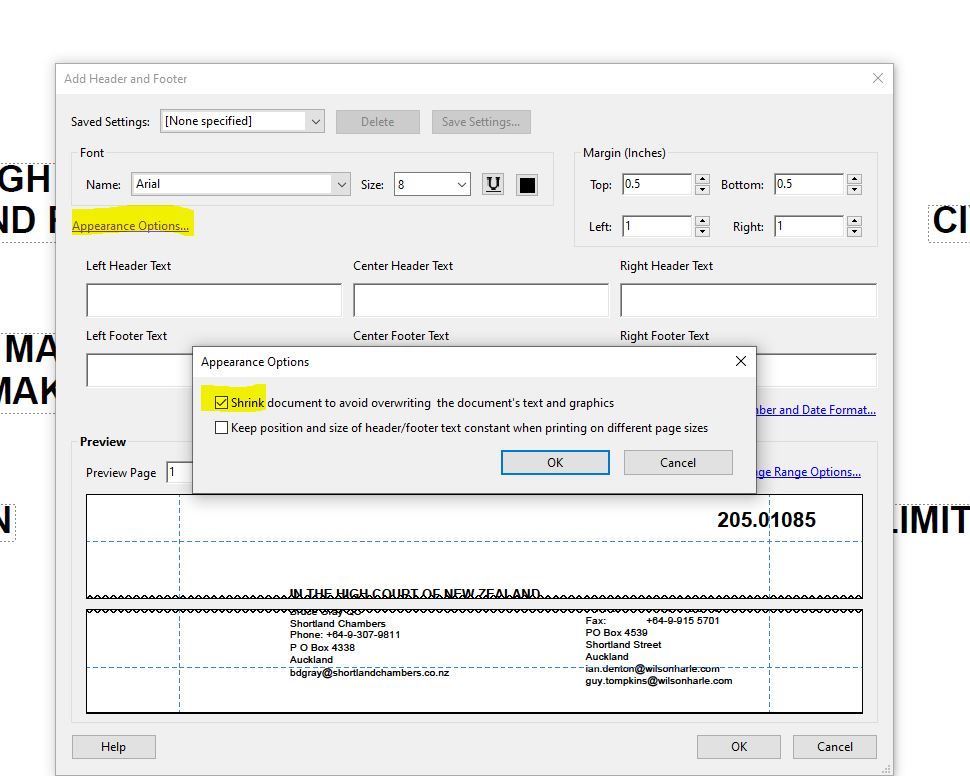970x776 pixels.
Task: Click OK in Appearance Options dialog
Action: [x=555, y=463]
